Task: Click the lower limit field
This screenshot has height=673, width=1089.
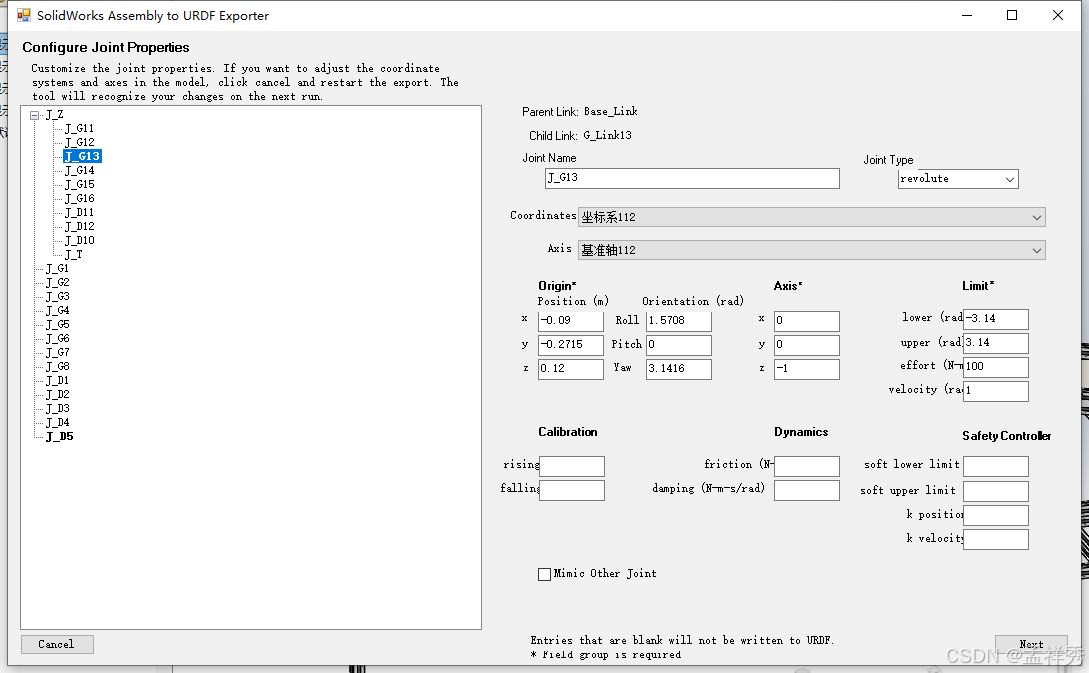Action: (x=995, y=319)
